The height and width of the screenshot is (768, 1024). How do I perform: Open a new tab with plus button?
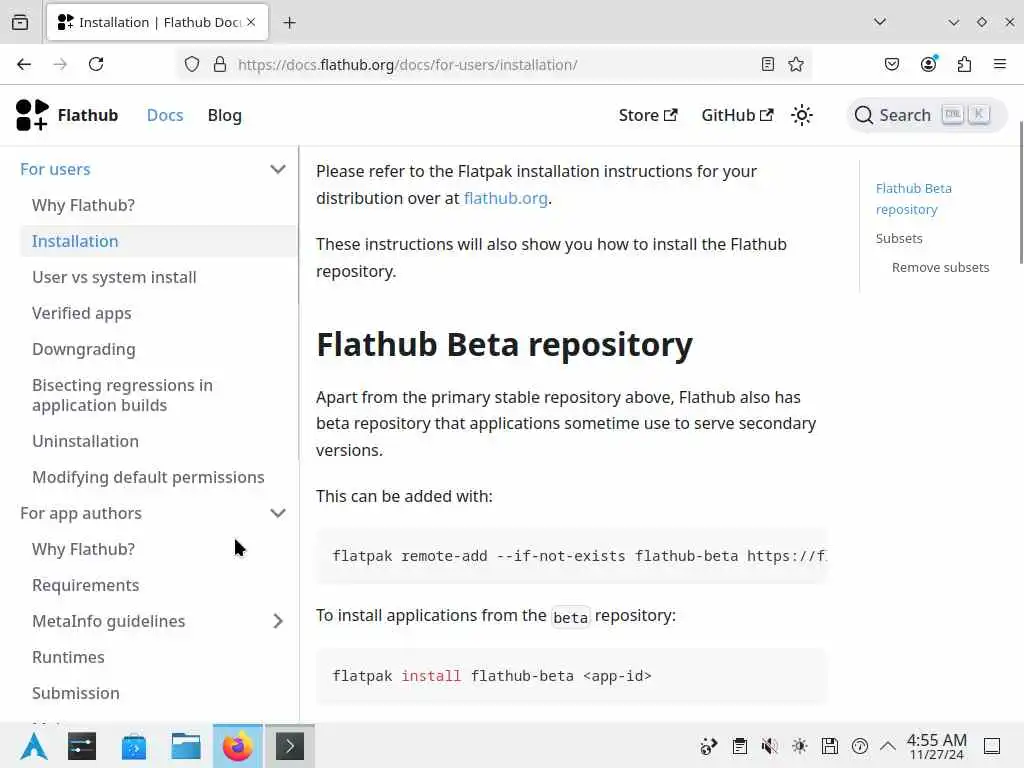(x=289, y=23)
